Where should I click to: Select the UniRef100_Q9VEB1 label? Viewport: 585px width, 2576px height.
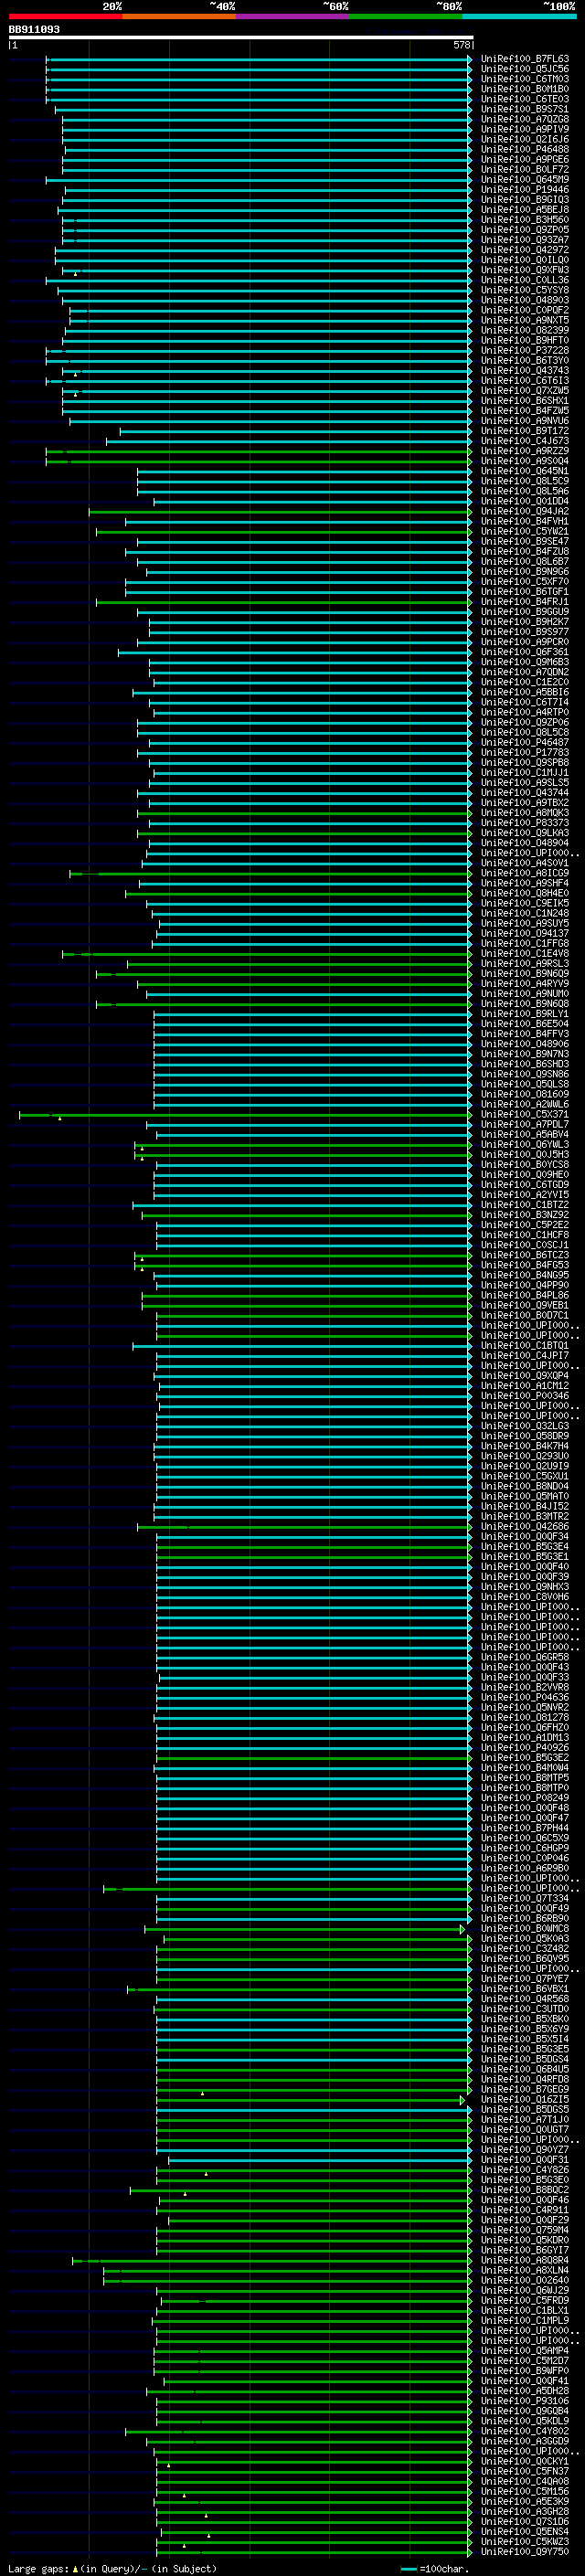coord(525,1306)
